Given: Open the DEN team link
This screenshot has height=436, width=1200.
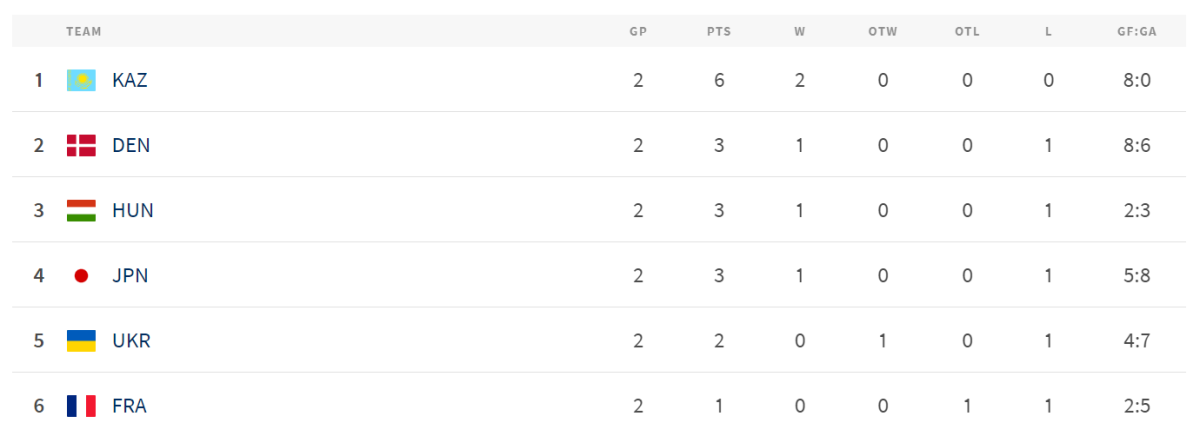Looking at the screenshot, I should pyautogui.click(x=131, y=145).
